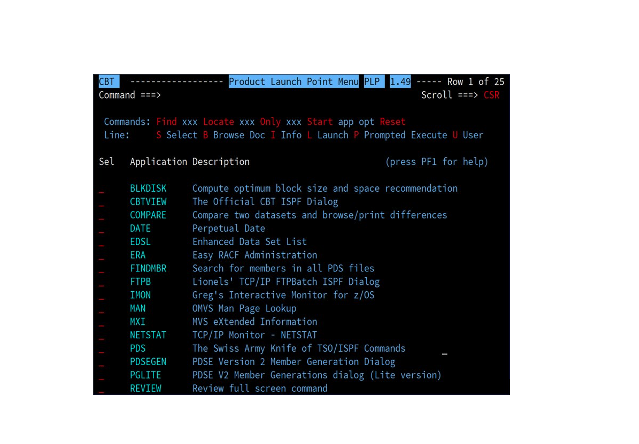The width and height of the screenshot is (639, 444).
Task: Click the Application column header
Action: pos(159,162)
